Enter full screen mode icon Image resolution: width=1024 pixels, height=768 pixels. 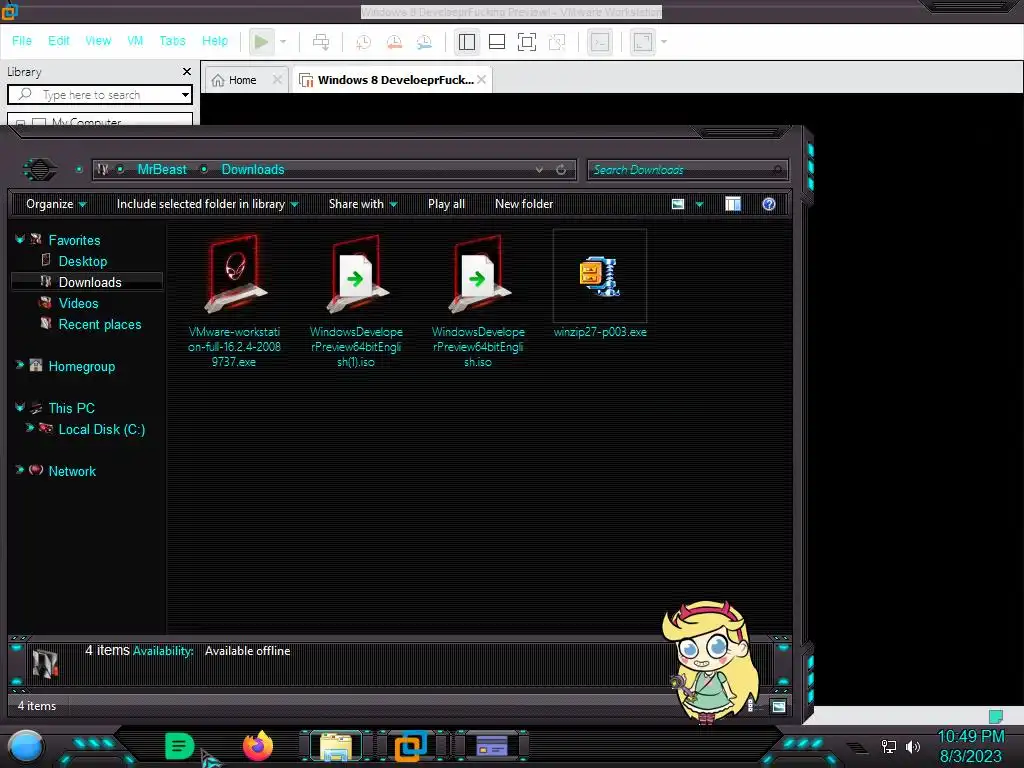pos(527,42)
